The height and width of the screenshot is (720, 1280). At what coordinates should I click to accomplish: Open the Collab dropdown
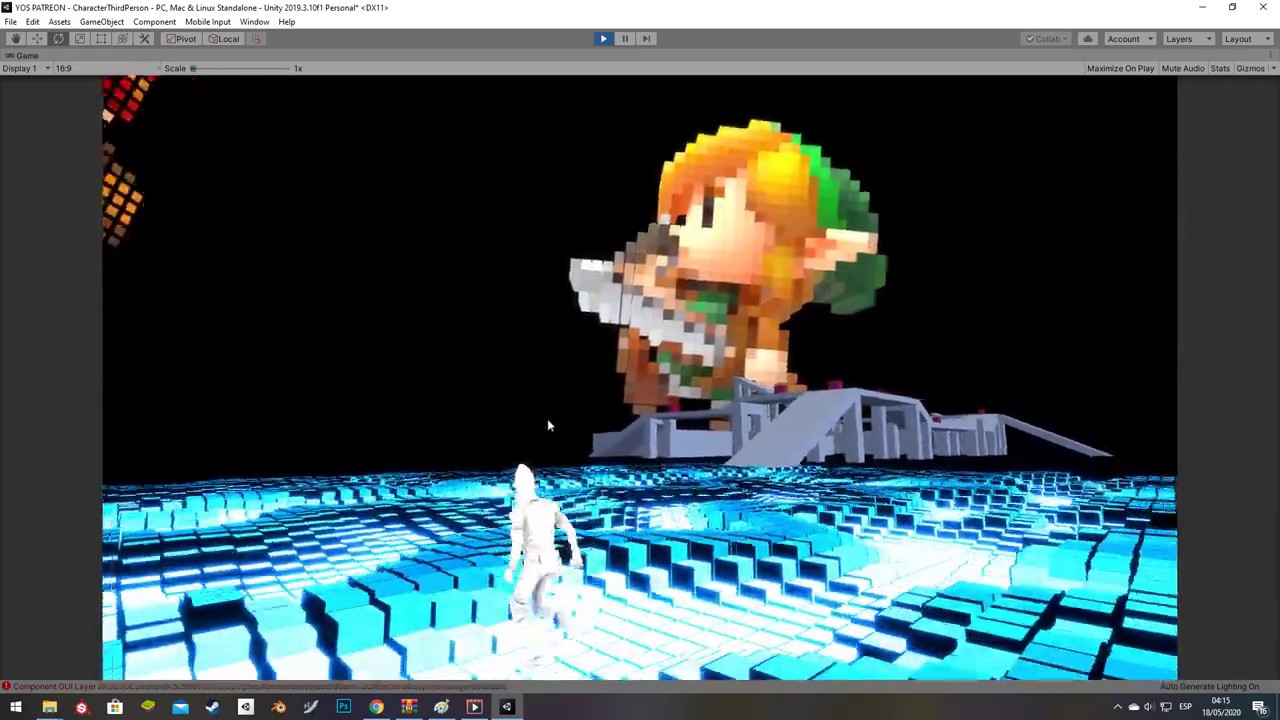1046,39
